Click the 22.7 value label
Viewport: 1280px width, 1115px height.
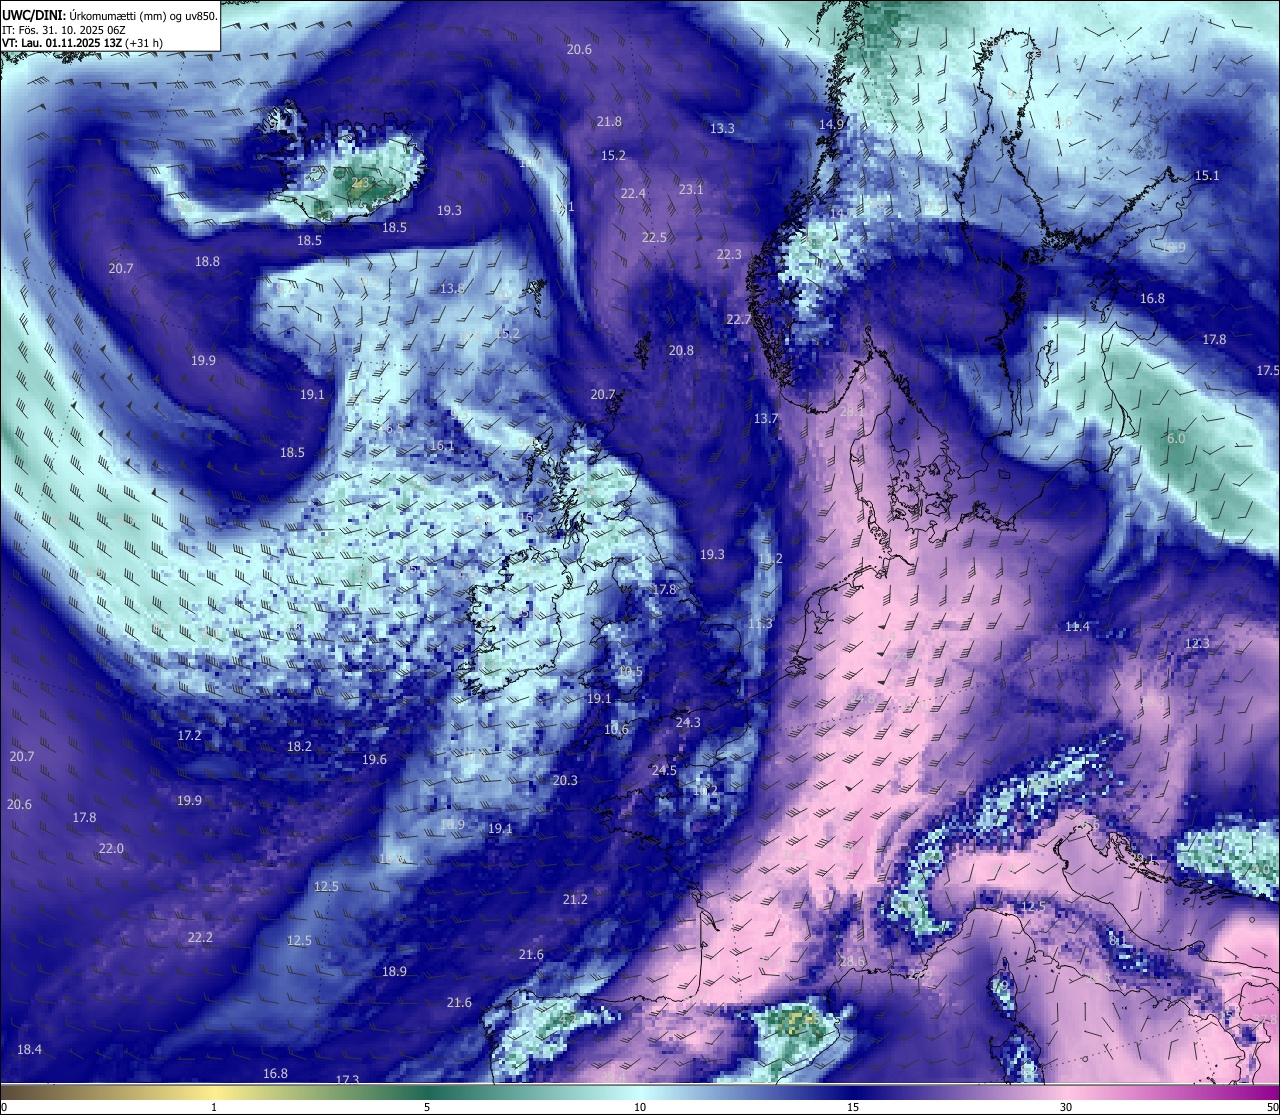click(738, 320)
